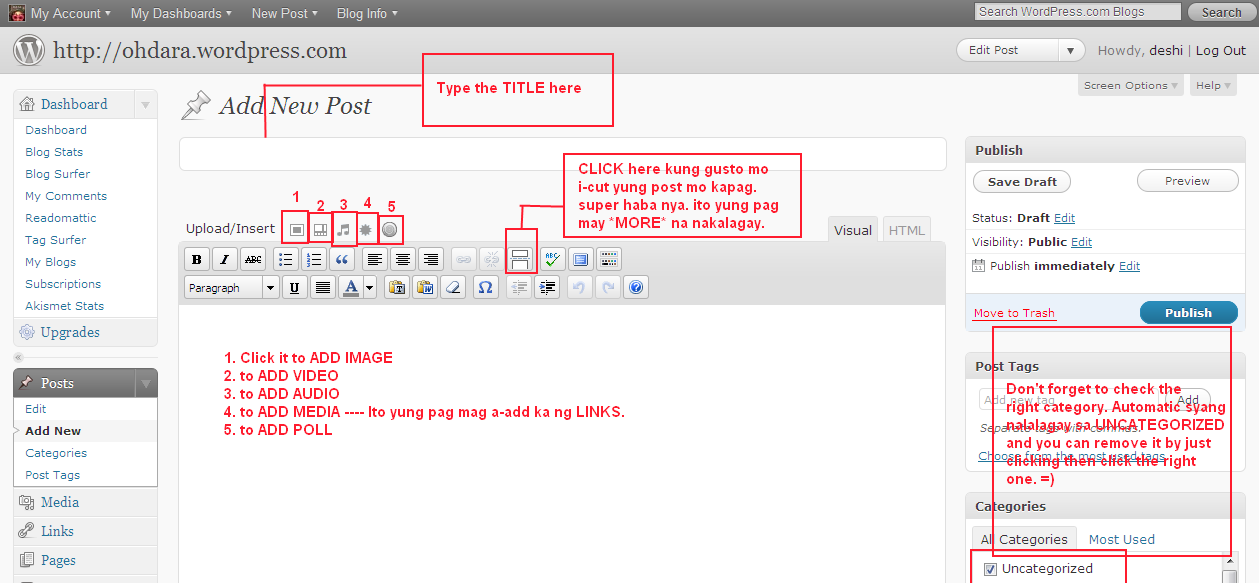Insert the More tag into the post

(520, 260)
